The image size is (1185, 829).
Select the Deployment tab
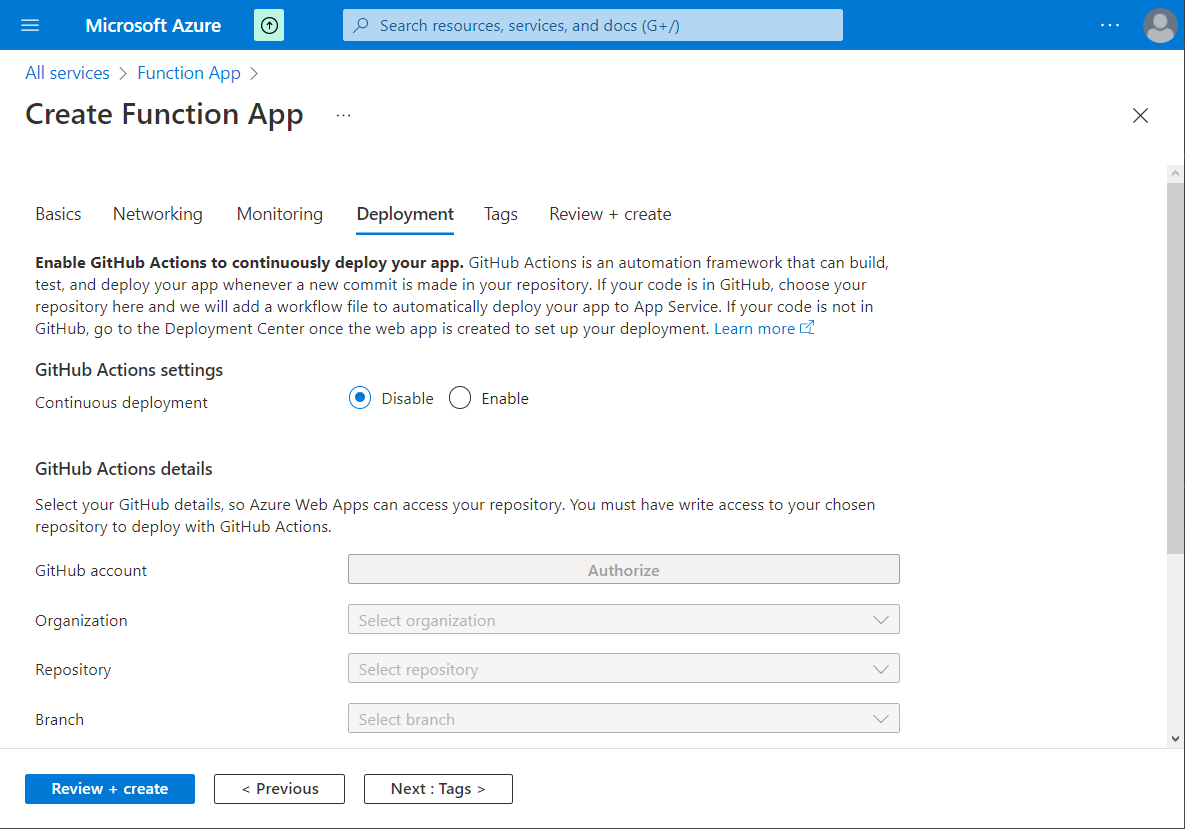tap(405, 215)
